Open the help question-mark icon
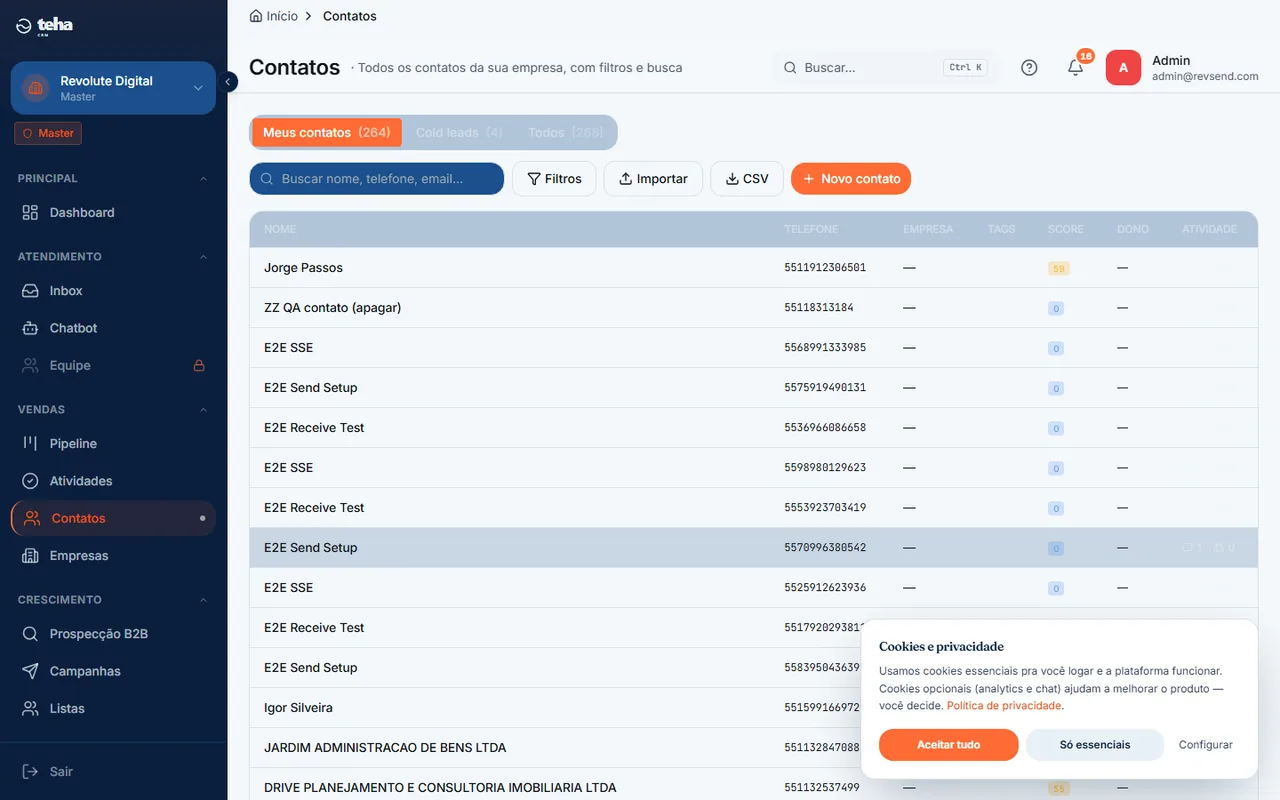This screenshot has height=800, width=1280. pos(1029,68)
